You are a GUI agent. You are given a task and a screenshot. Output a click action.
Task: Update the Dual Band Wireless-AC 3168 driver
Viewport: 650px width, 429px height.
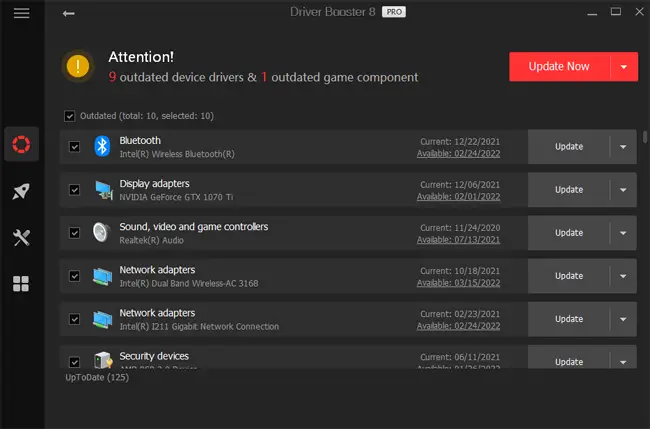pyautogui.click(x=569, y=276)
